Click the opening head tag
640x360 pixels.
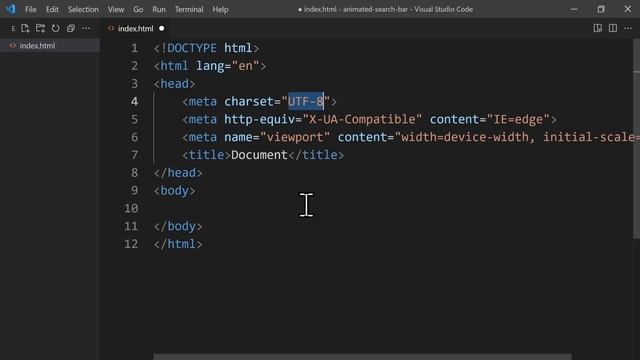[x=174, y=84]
